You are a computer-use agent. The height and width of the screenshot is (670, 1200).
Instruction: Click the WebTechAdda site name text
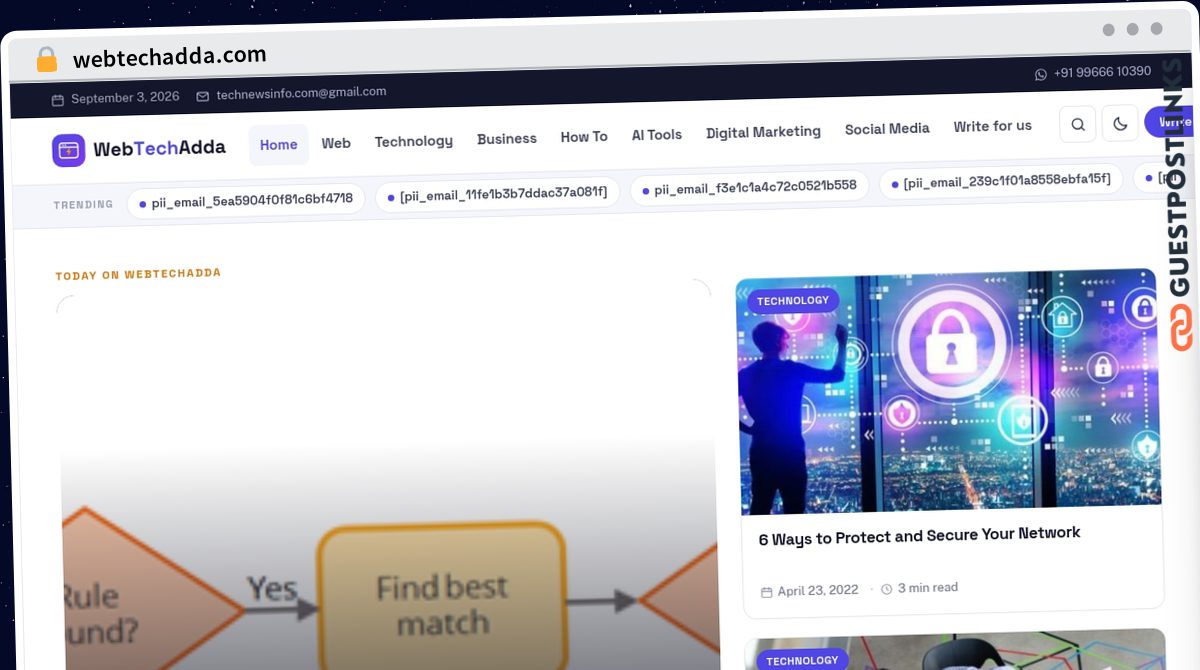(159, 148)
